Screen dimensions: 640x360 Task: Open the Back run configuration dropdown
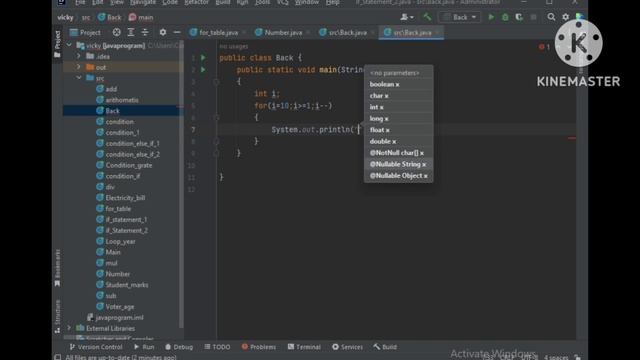[460, 17]
